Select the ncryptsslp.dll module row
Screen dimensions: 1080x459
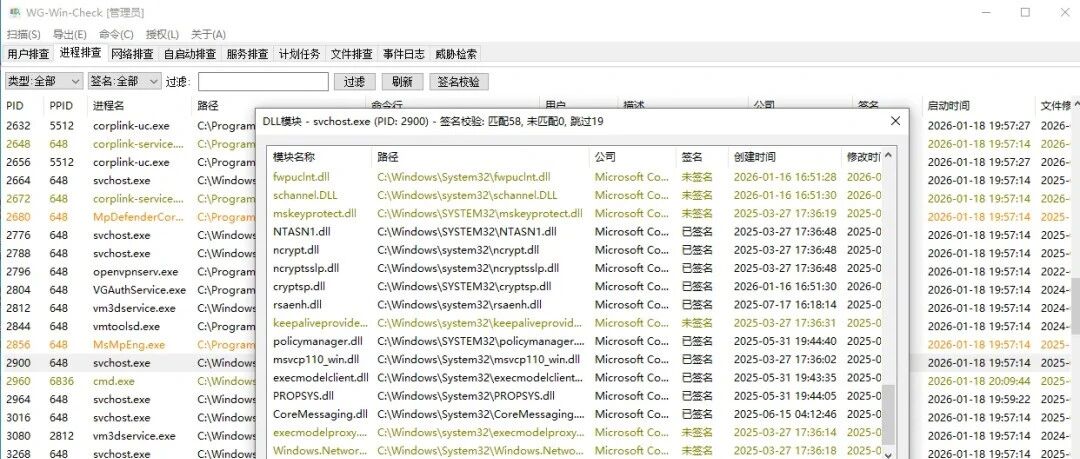575,268
